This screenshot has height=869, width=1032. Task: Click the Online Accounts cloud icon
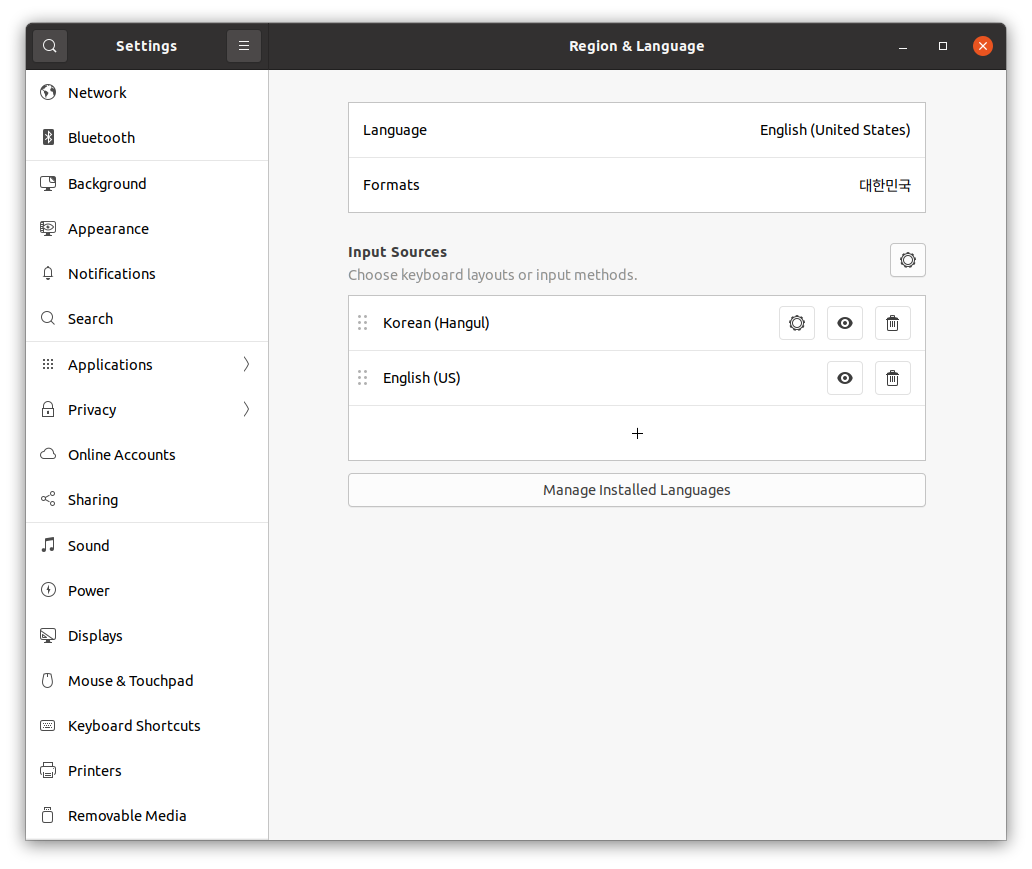(x=48, y=454)
